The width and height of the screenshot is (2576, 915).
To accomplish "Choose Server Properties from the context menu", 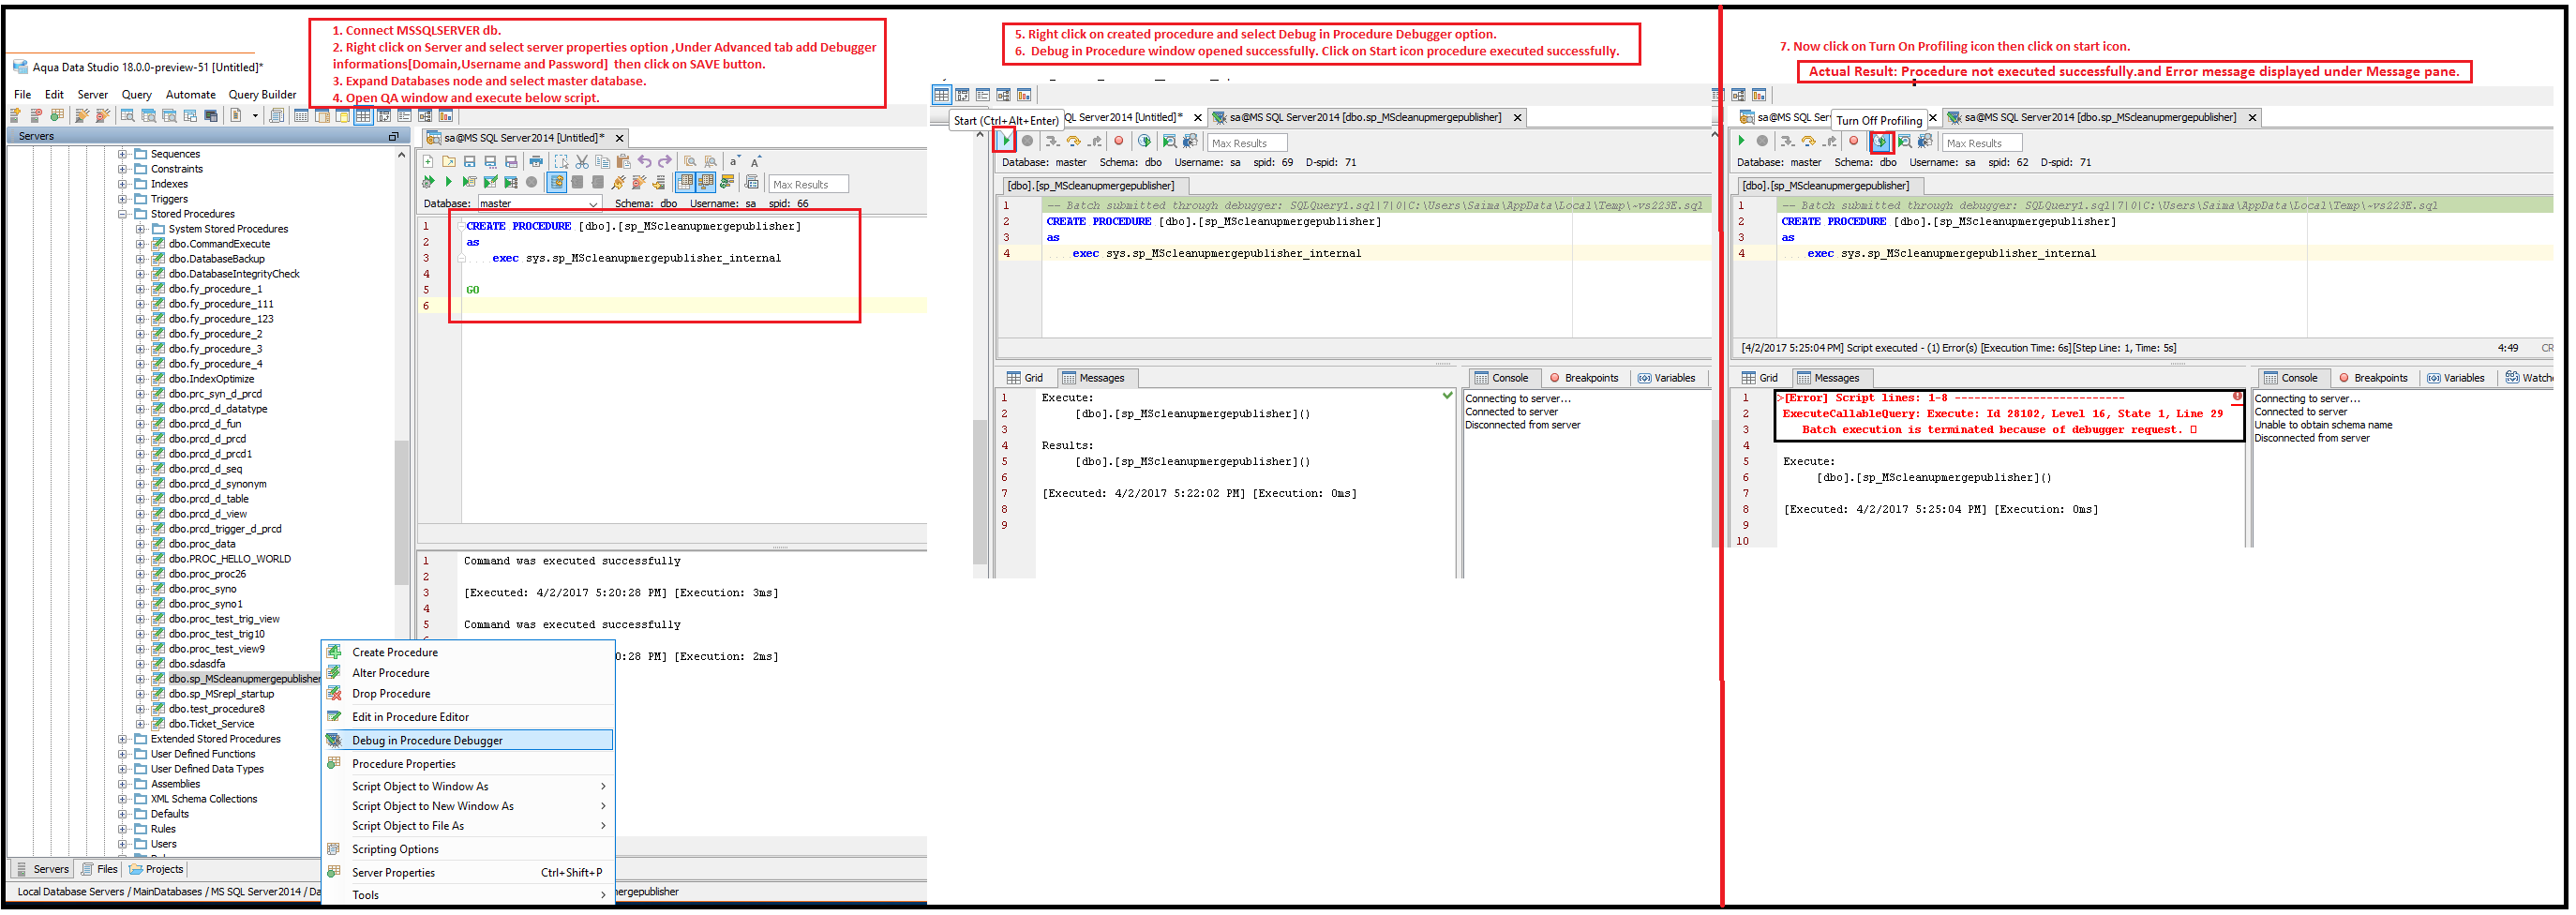I will click(468, 872).
